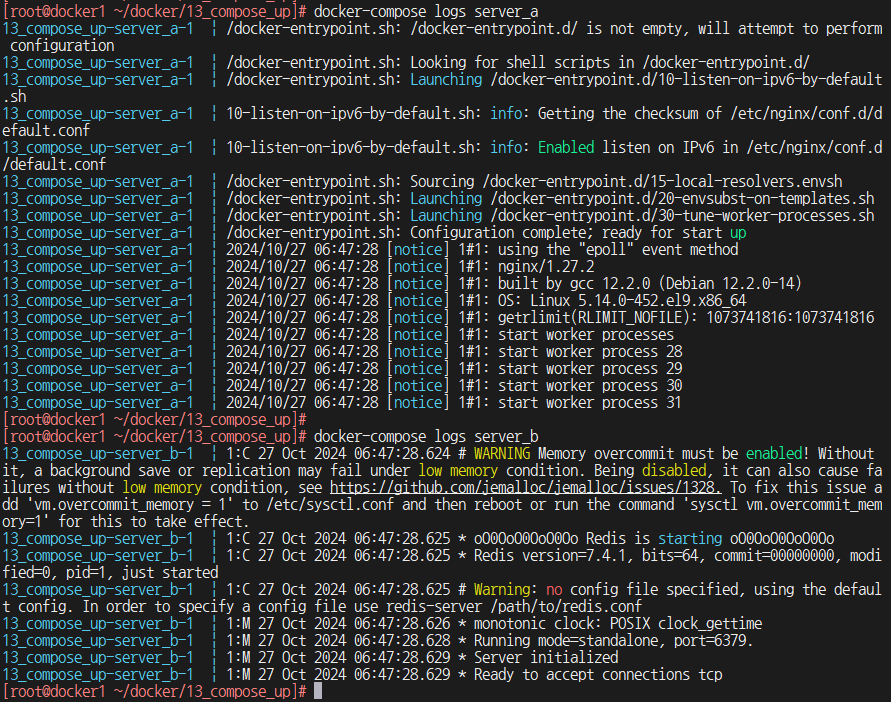Screen dimensions: 891x702
Task: Click 'is not empty, will attempt to perform' text
Action: [734, 28]
